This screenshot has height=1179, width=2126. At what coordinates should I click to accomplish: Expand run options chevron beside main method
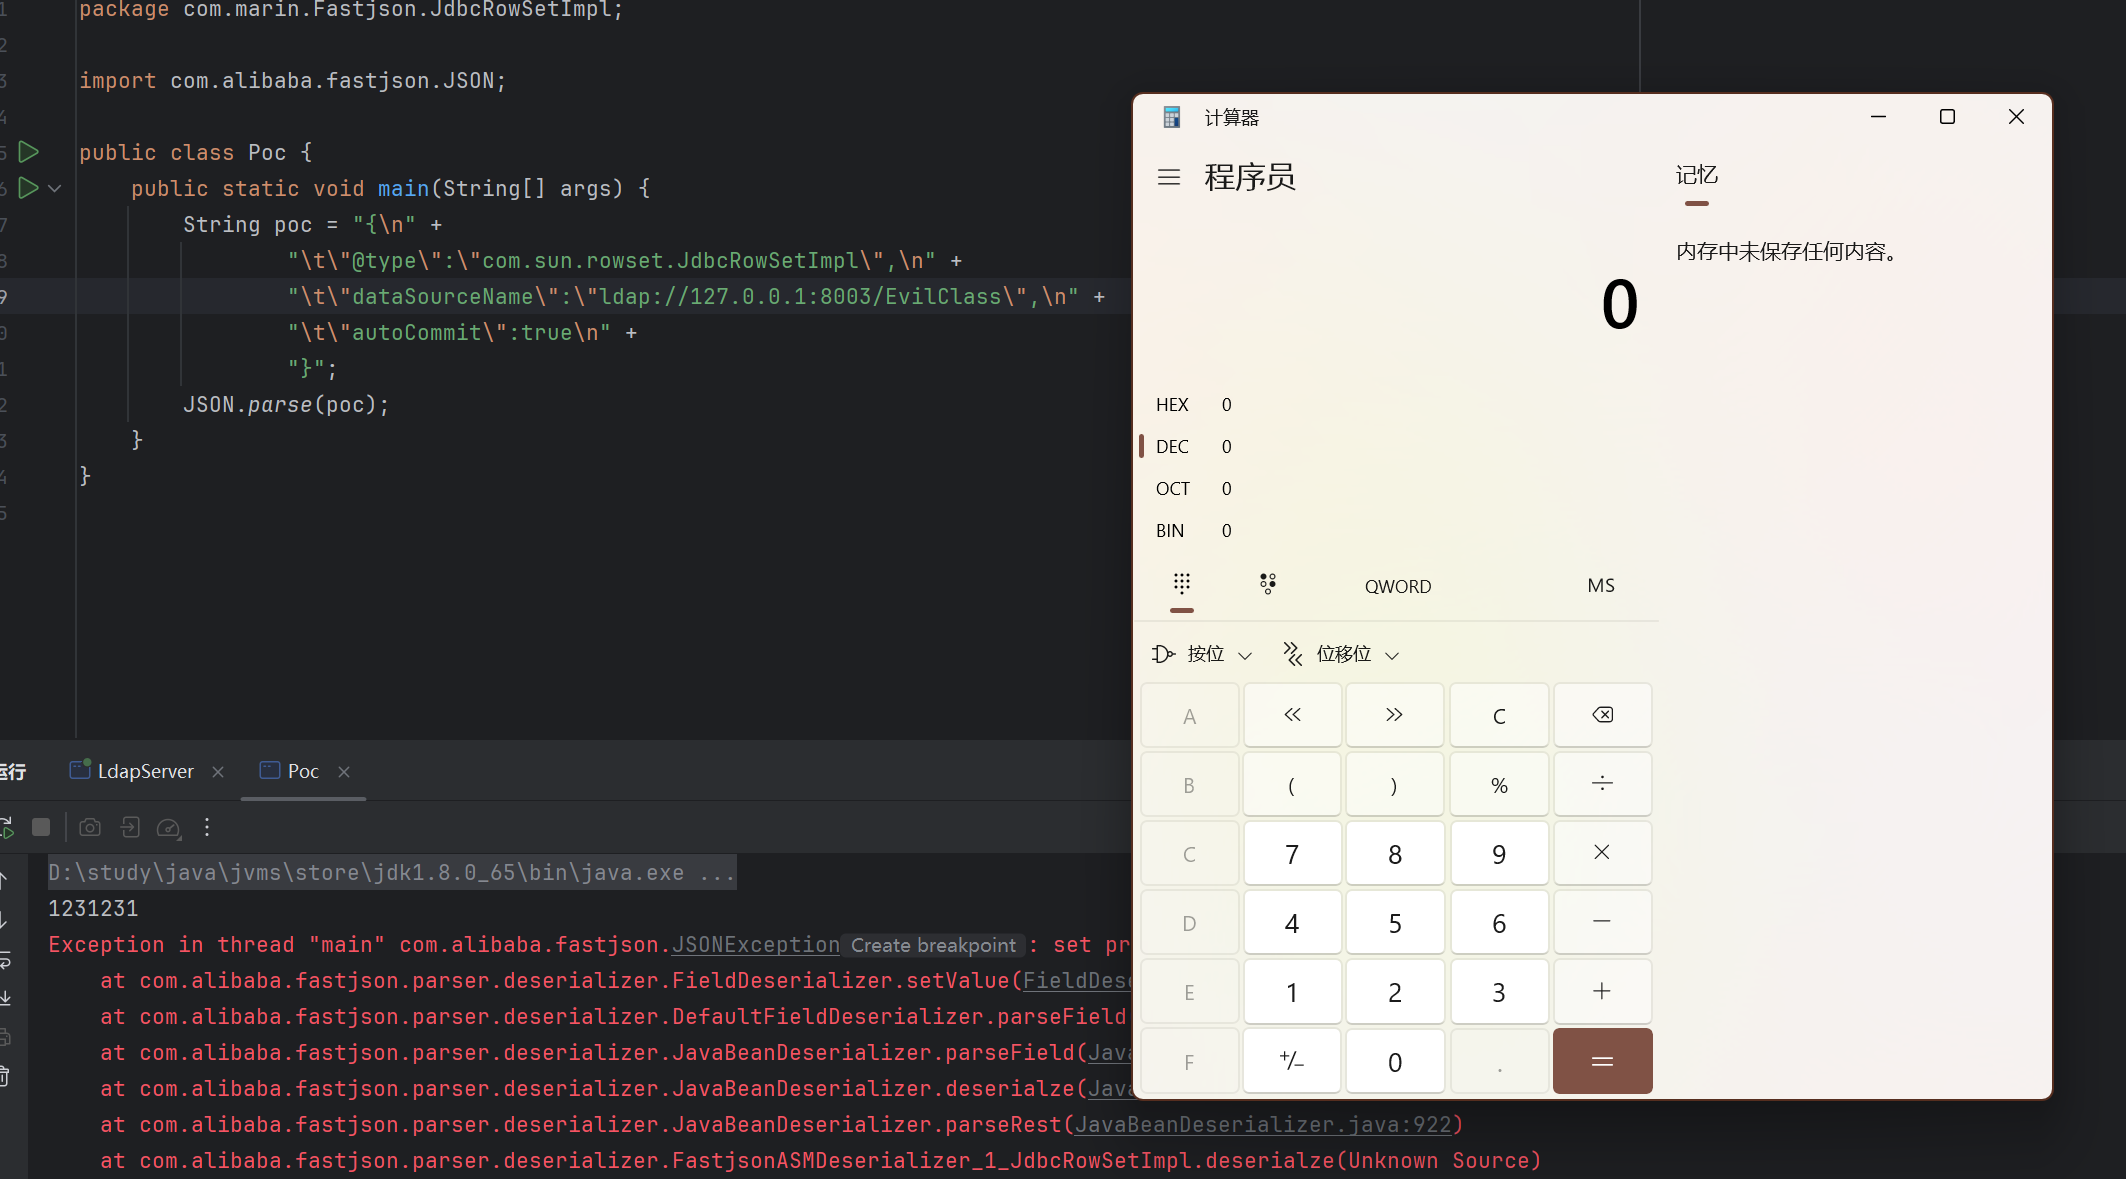coord(55,188)
